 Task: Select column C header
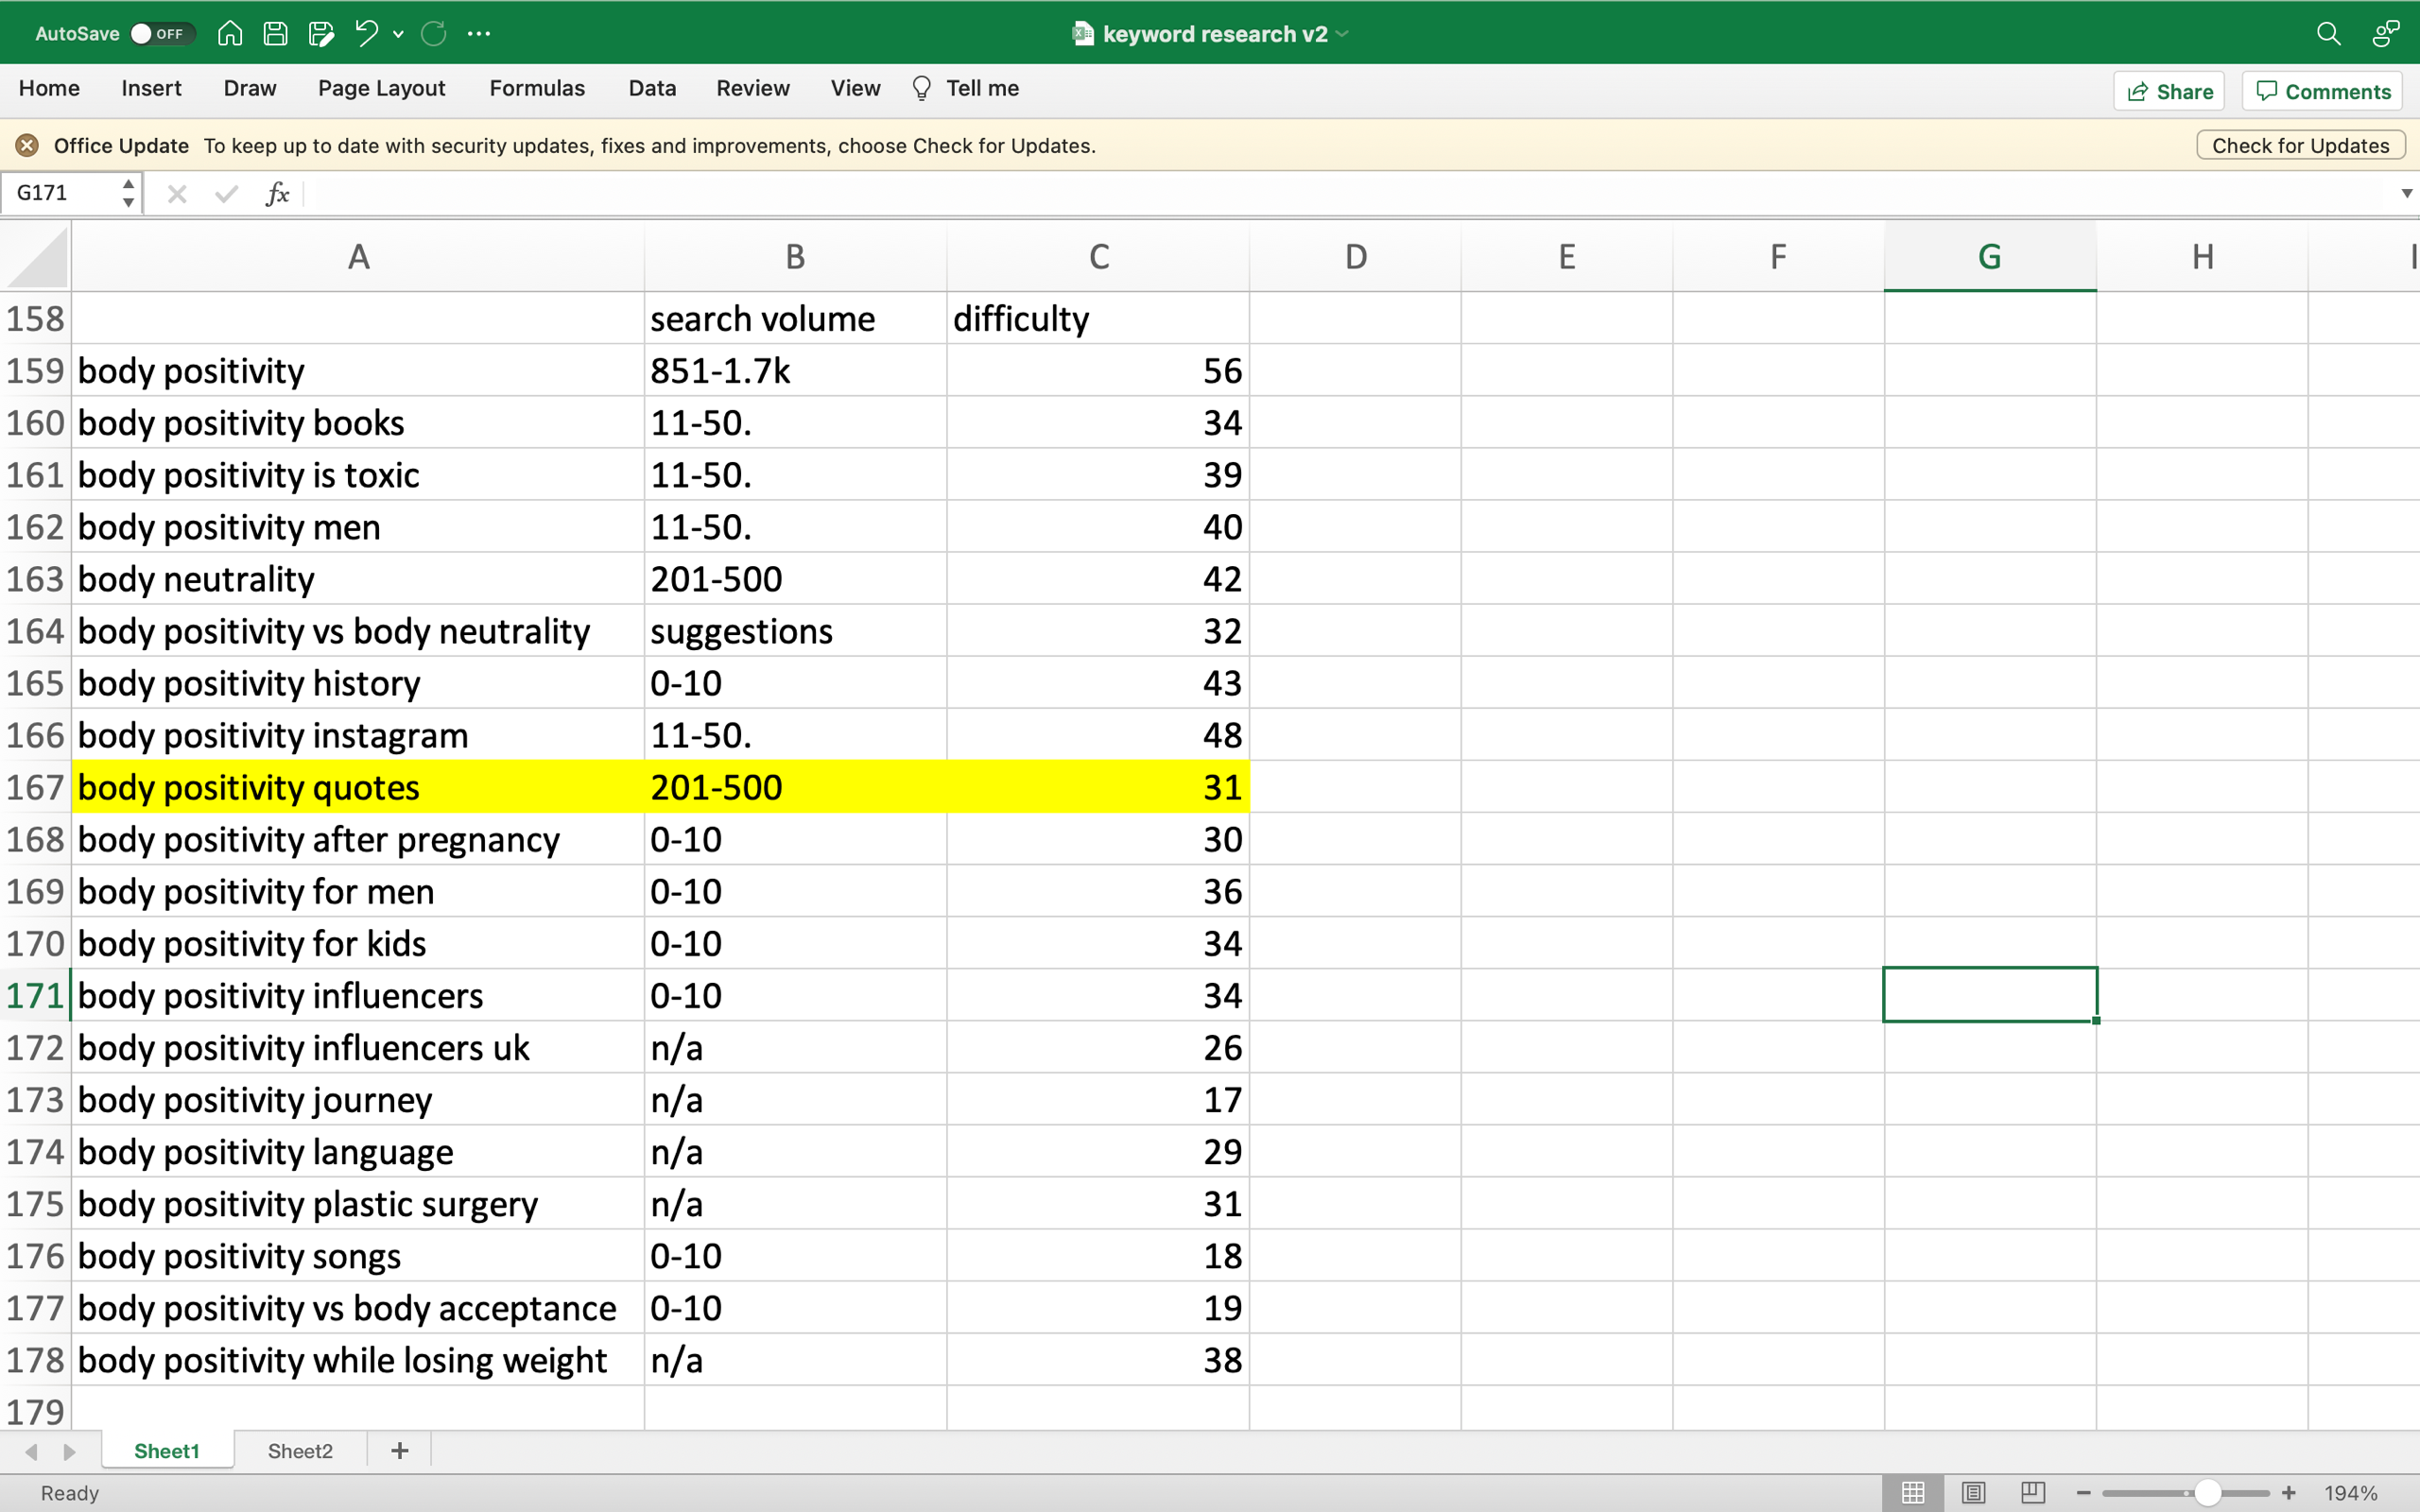point(1098,257)
